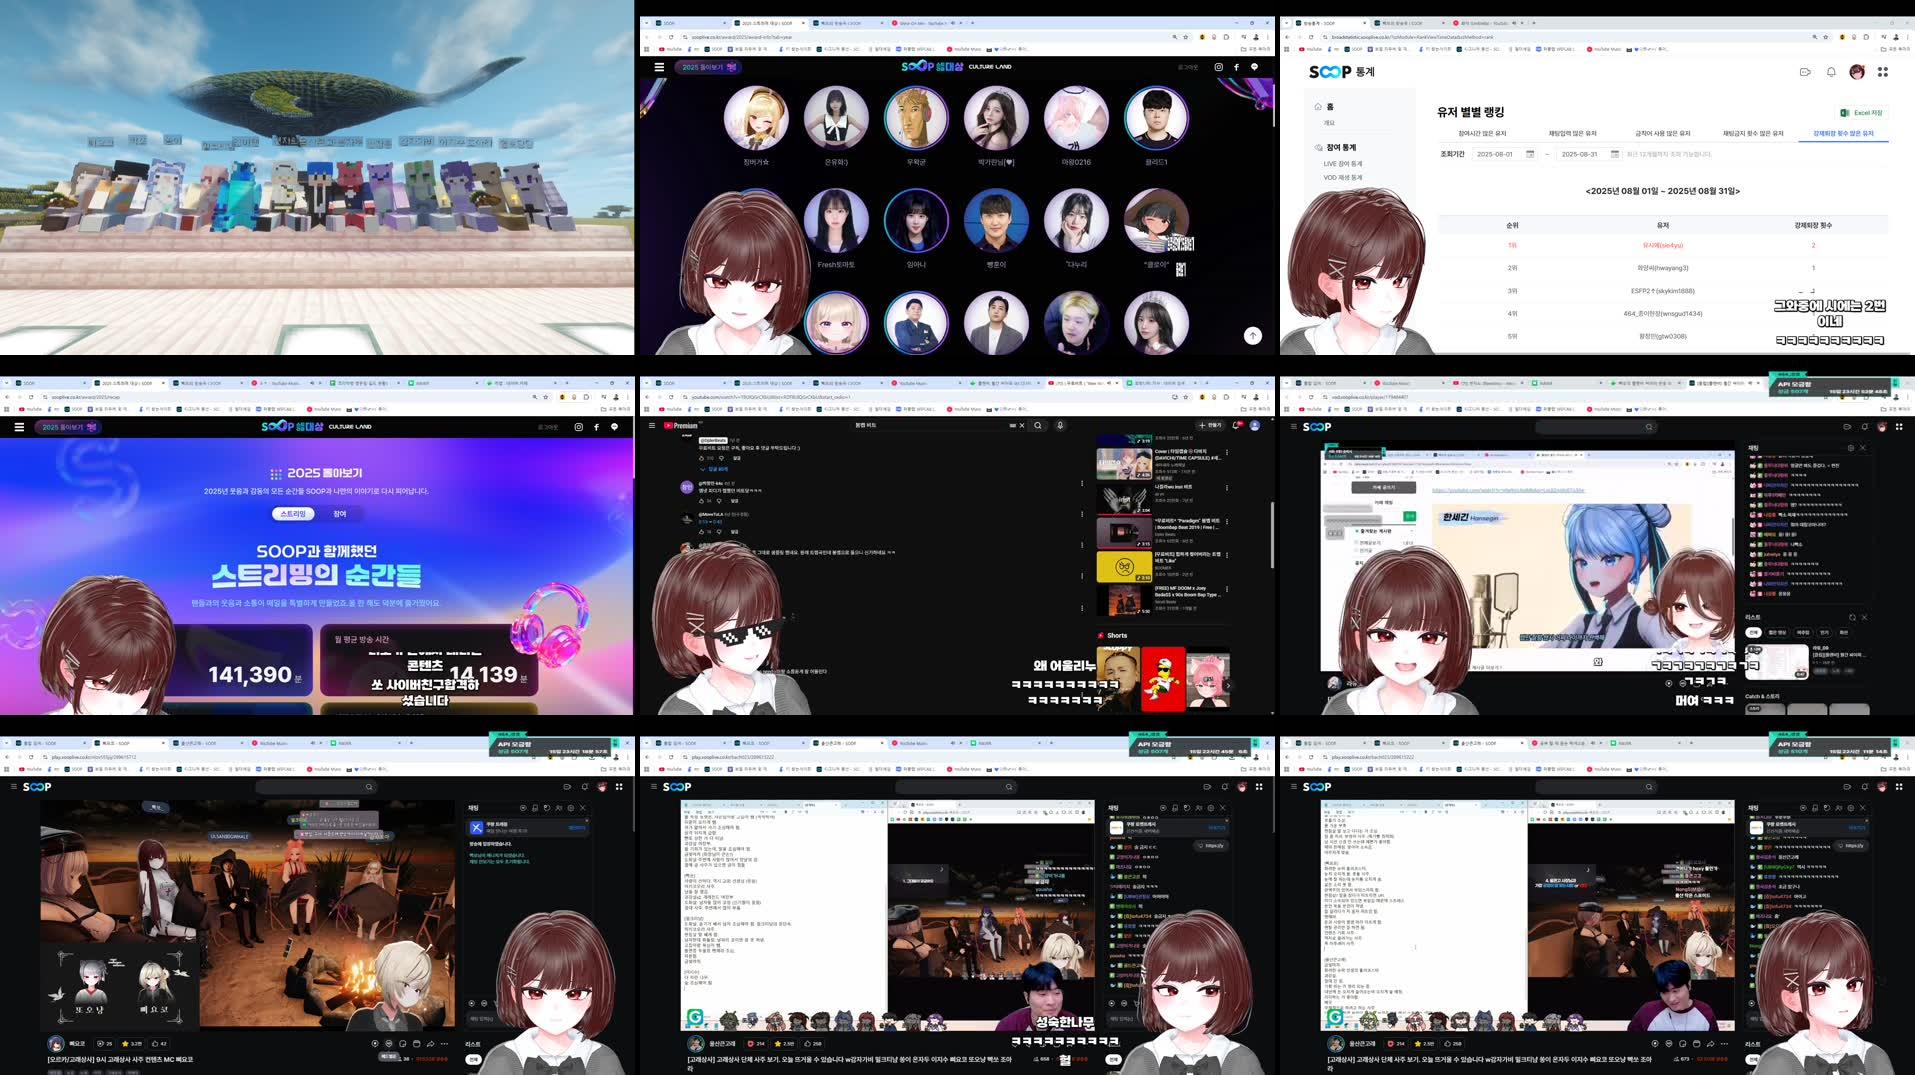1915x1075 pixels.
Task: Click the refresh icon in the 리스트 panel
Action: coord(1852,617)
